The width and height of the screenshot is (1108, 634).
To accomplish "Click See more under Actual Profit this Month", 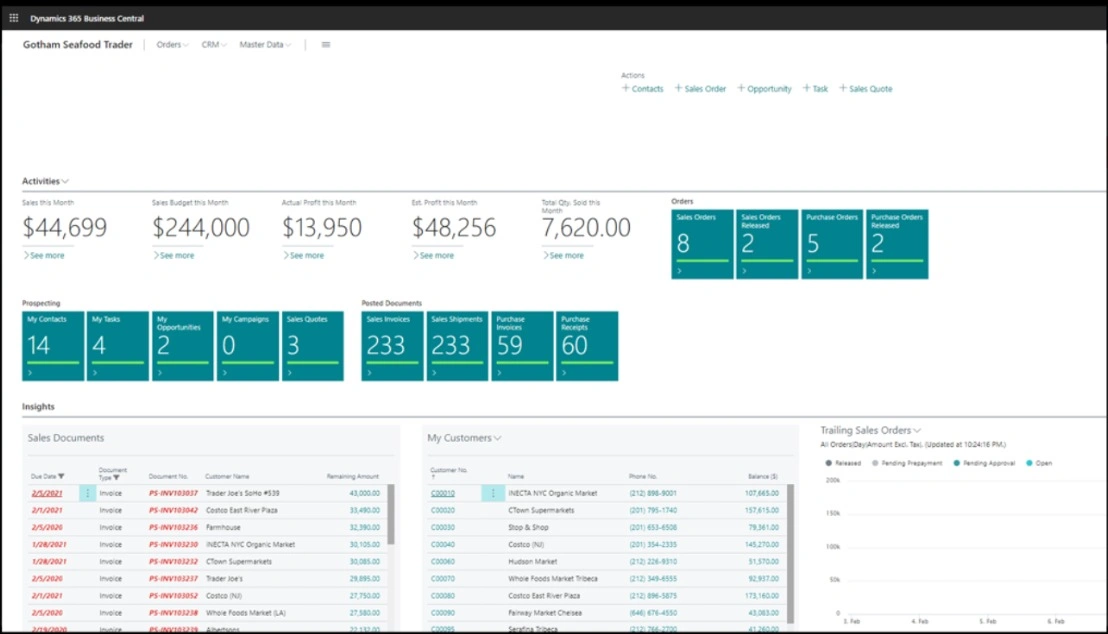I will tap(304, 255).
